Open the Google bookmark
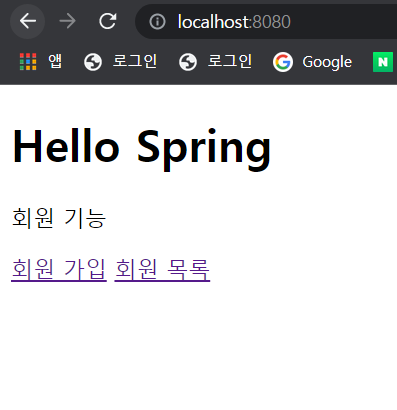The height and width of the screenshot is (410, 397). [x=312, y=62]
